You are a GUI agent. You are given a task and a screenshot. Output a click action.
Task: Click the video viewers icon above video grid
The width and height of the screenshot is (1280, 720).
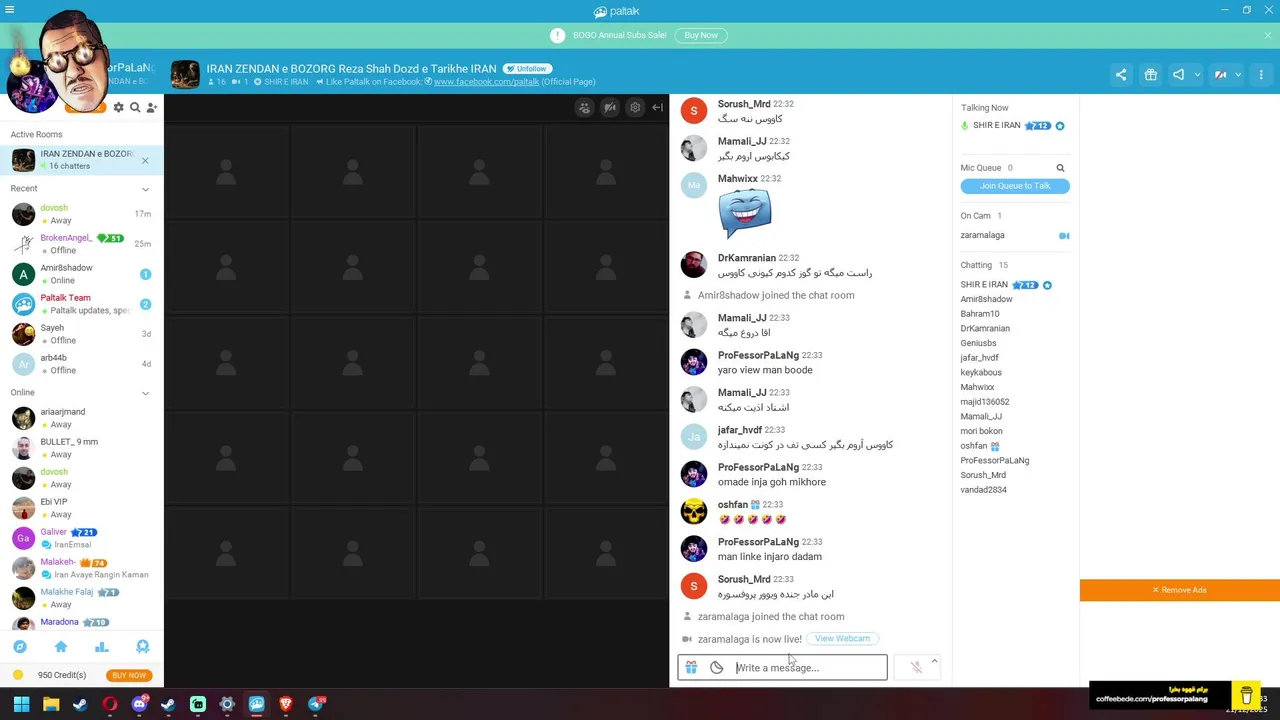585,107
